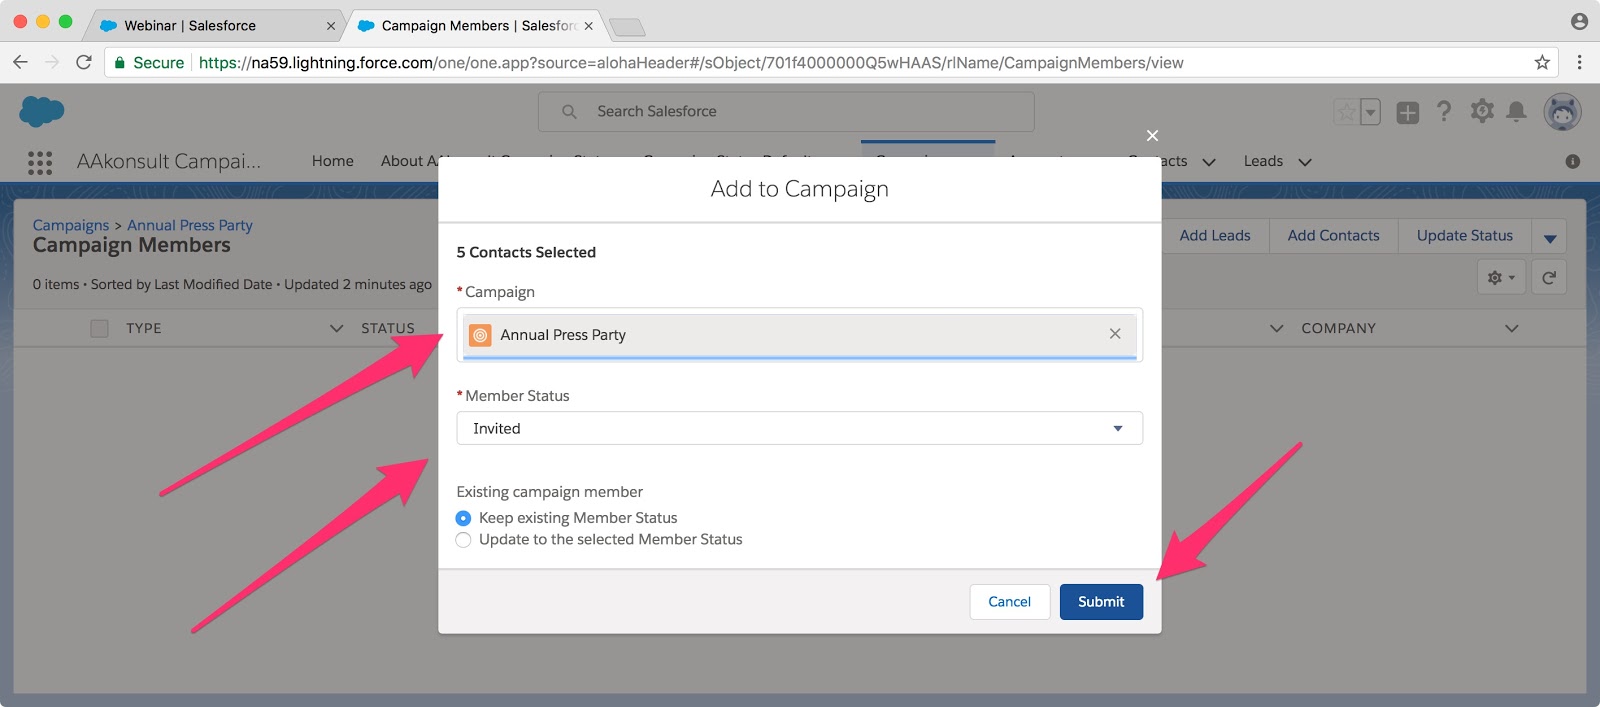Click the Salesforce cloud logo
The image size is (1600, 707).
(42, 111)
